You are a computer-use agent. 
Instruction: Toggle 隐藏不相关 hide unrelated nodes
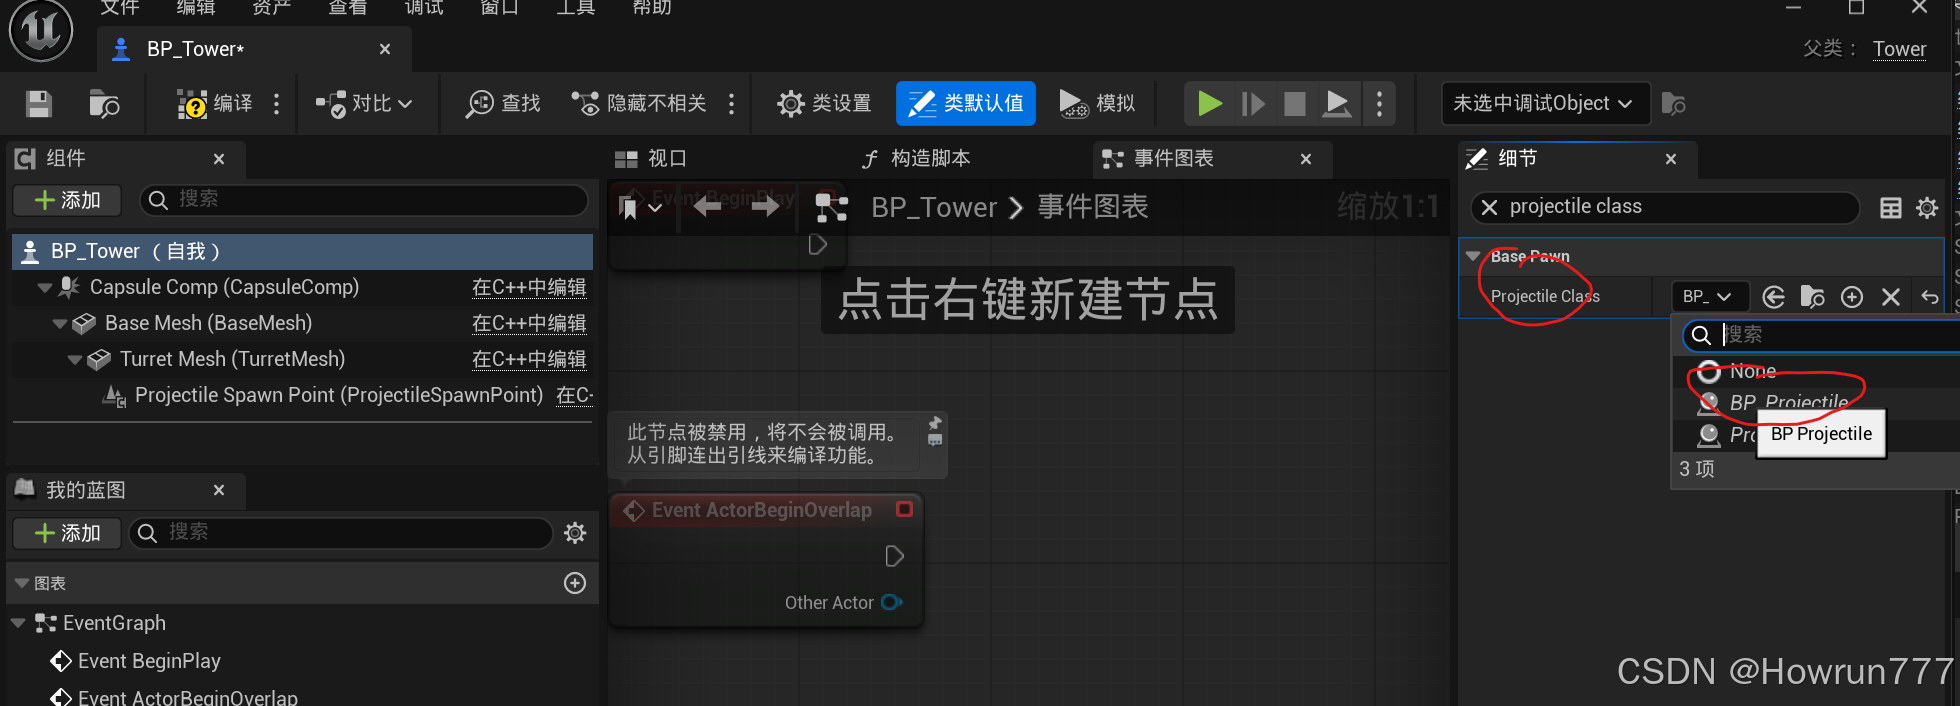tap(639, 104)
